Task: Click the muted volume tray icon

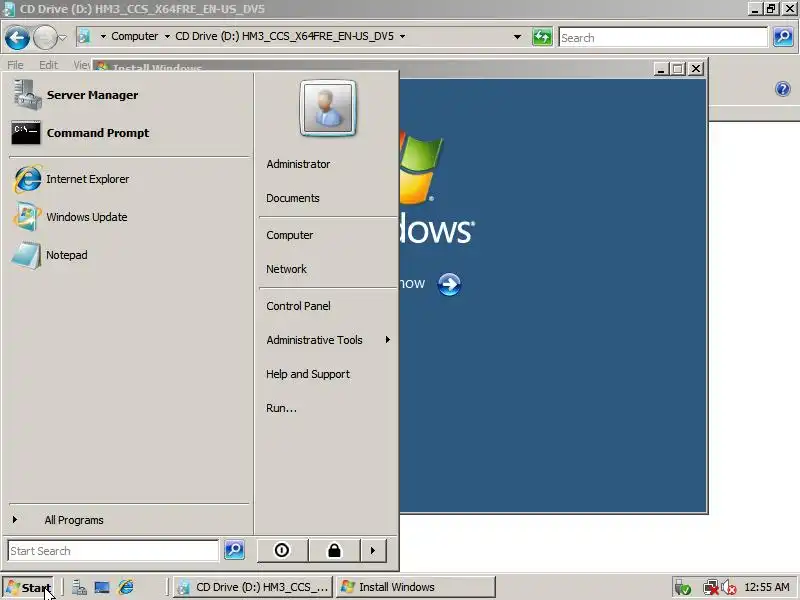Action: click(x=729, y=588)
